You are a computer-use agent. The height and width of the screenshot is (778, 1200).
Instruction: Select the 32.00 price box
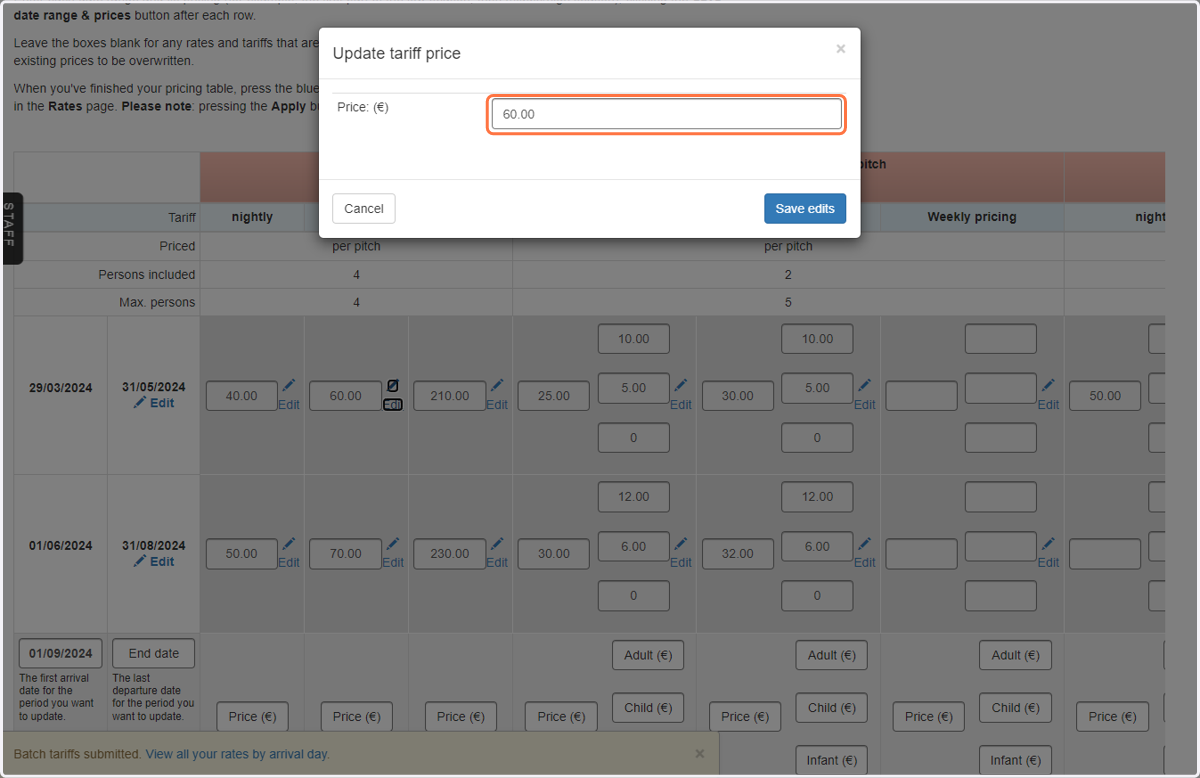(738, 554)
